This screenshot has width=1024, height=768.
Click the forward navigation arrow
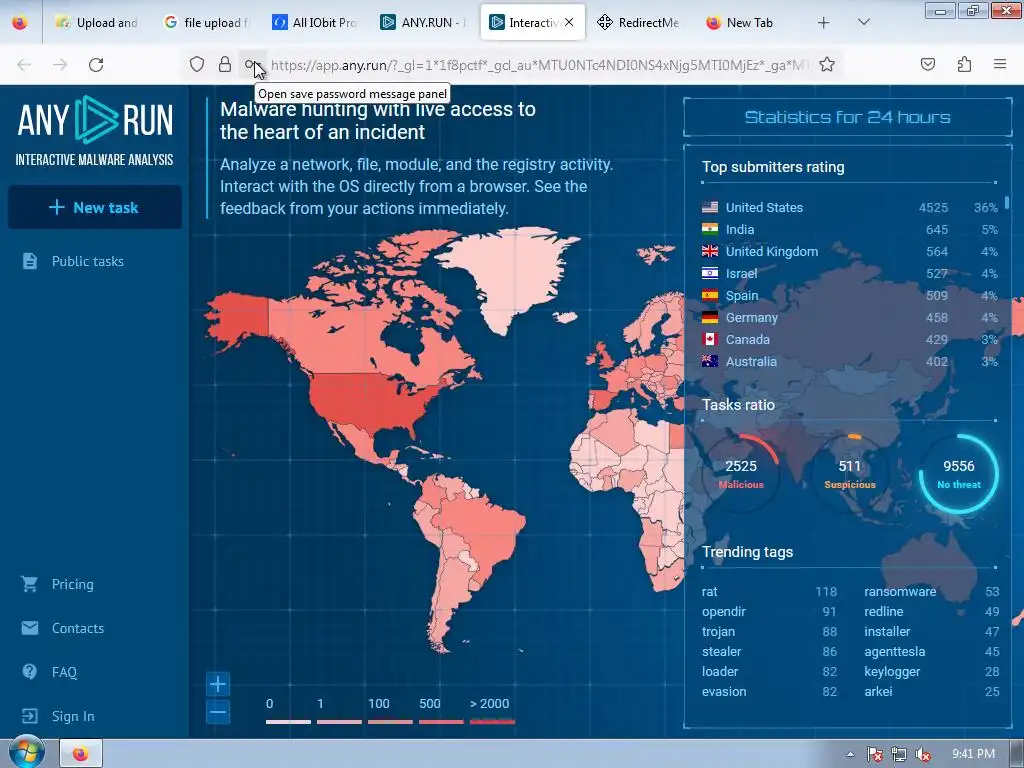coord(60,65)
